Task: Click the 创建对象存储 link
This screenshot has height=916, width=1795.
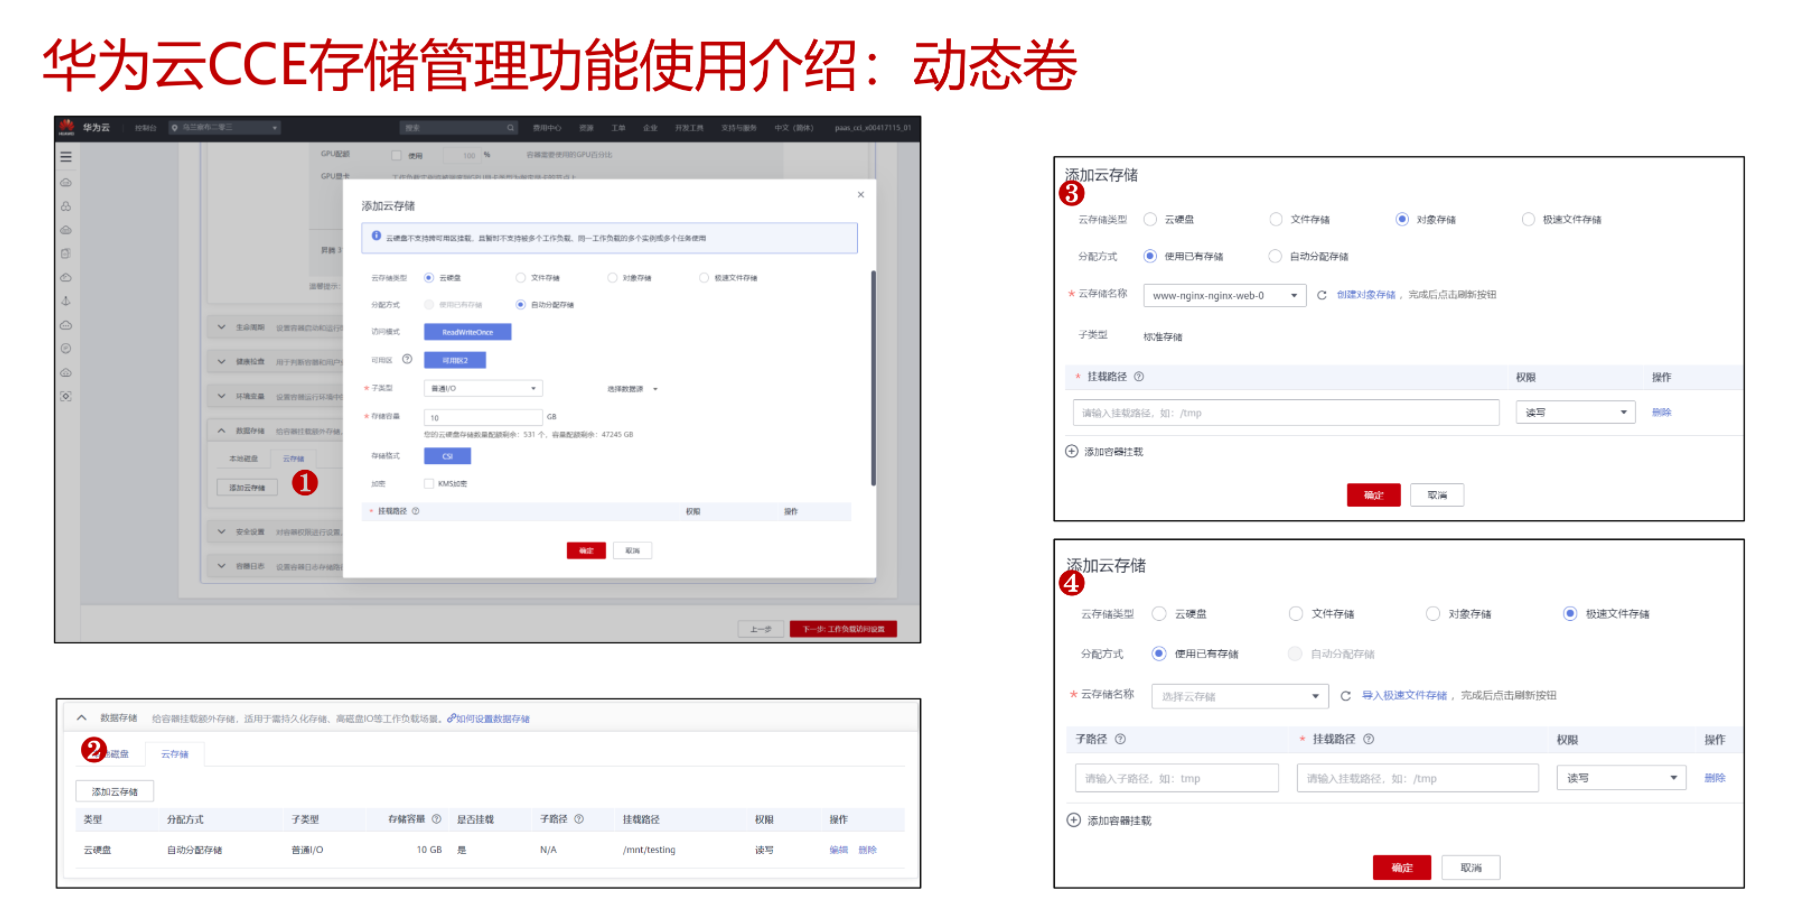Action: [1366, 295]
